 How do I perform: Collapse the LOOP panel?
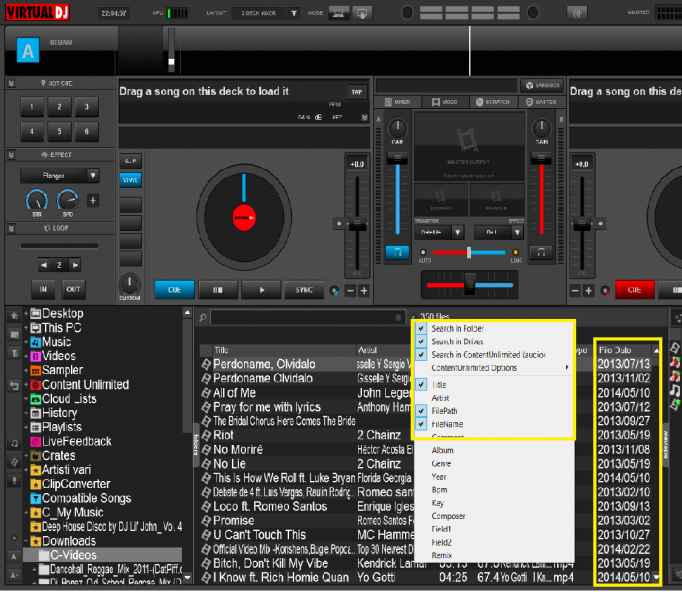[x=11, y=228]
